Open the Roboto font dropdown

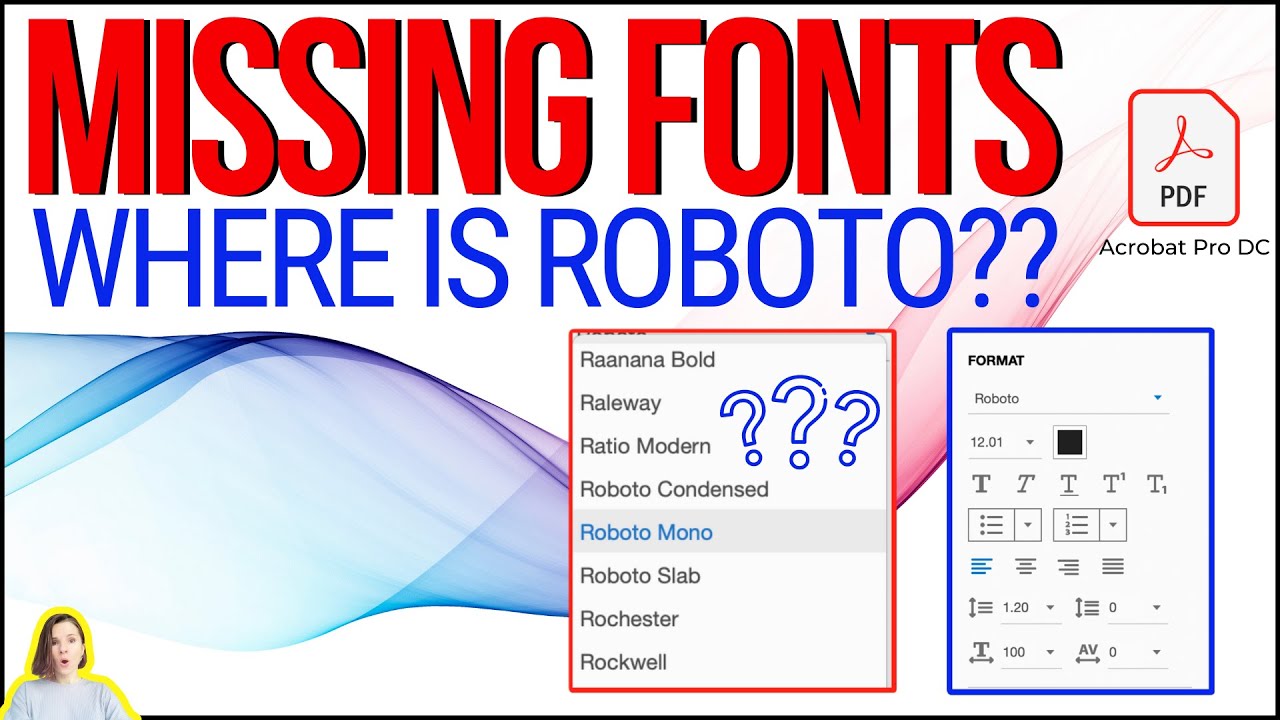tap(1068, 398)
